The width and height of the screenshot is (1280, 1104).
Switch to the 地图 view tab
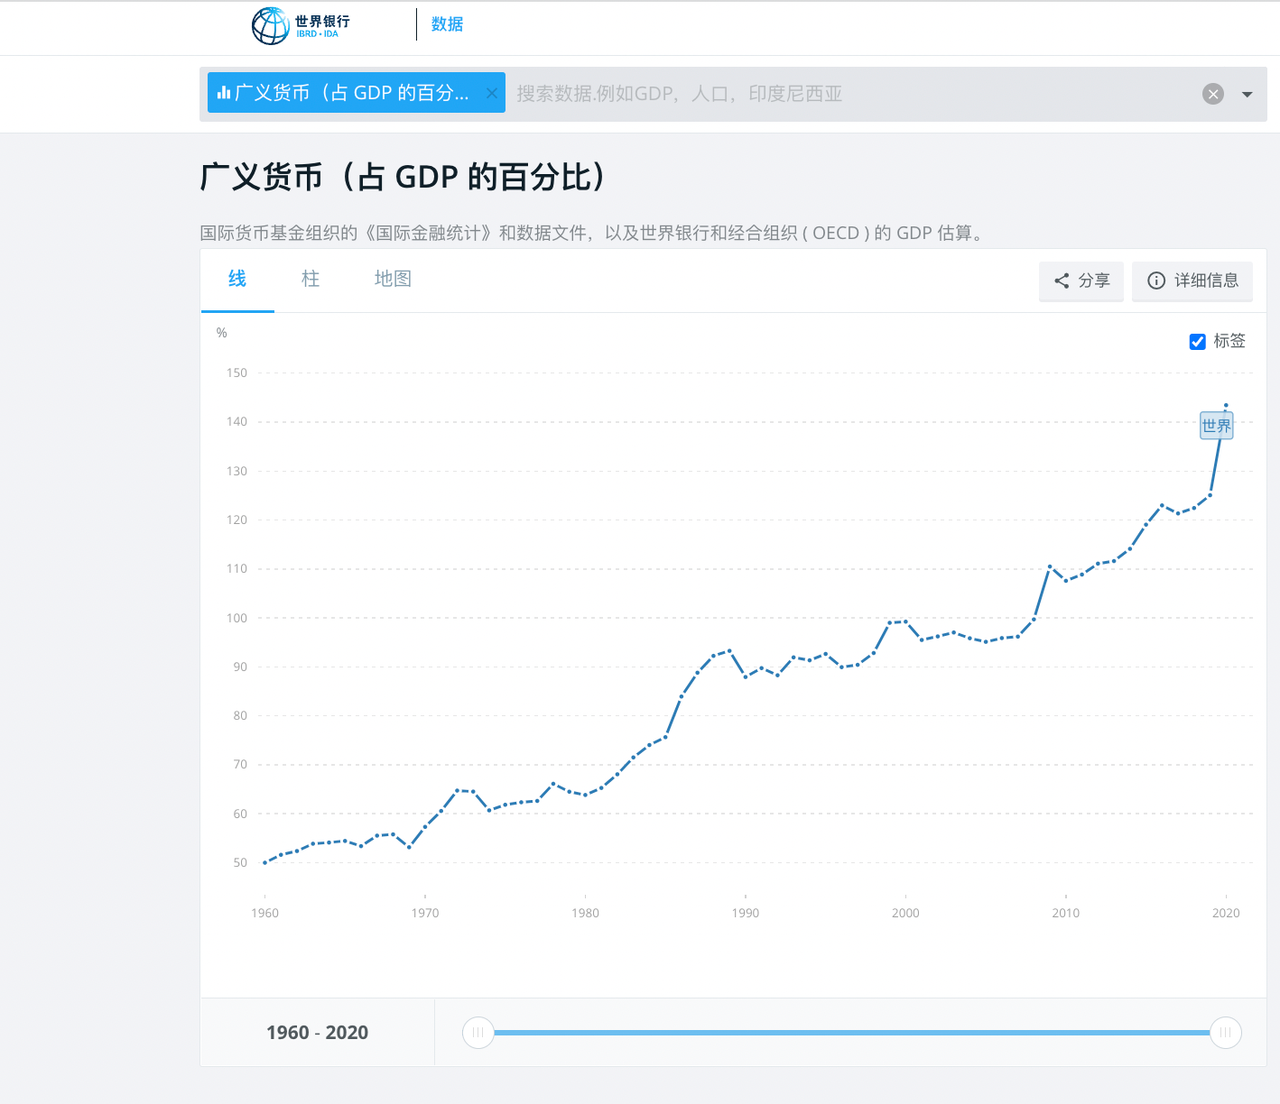click(x=392, y=279)
